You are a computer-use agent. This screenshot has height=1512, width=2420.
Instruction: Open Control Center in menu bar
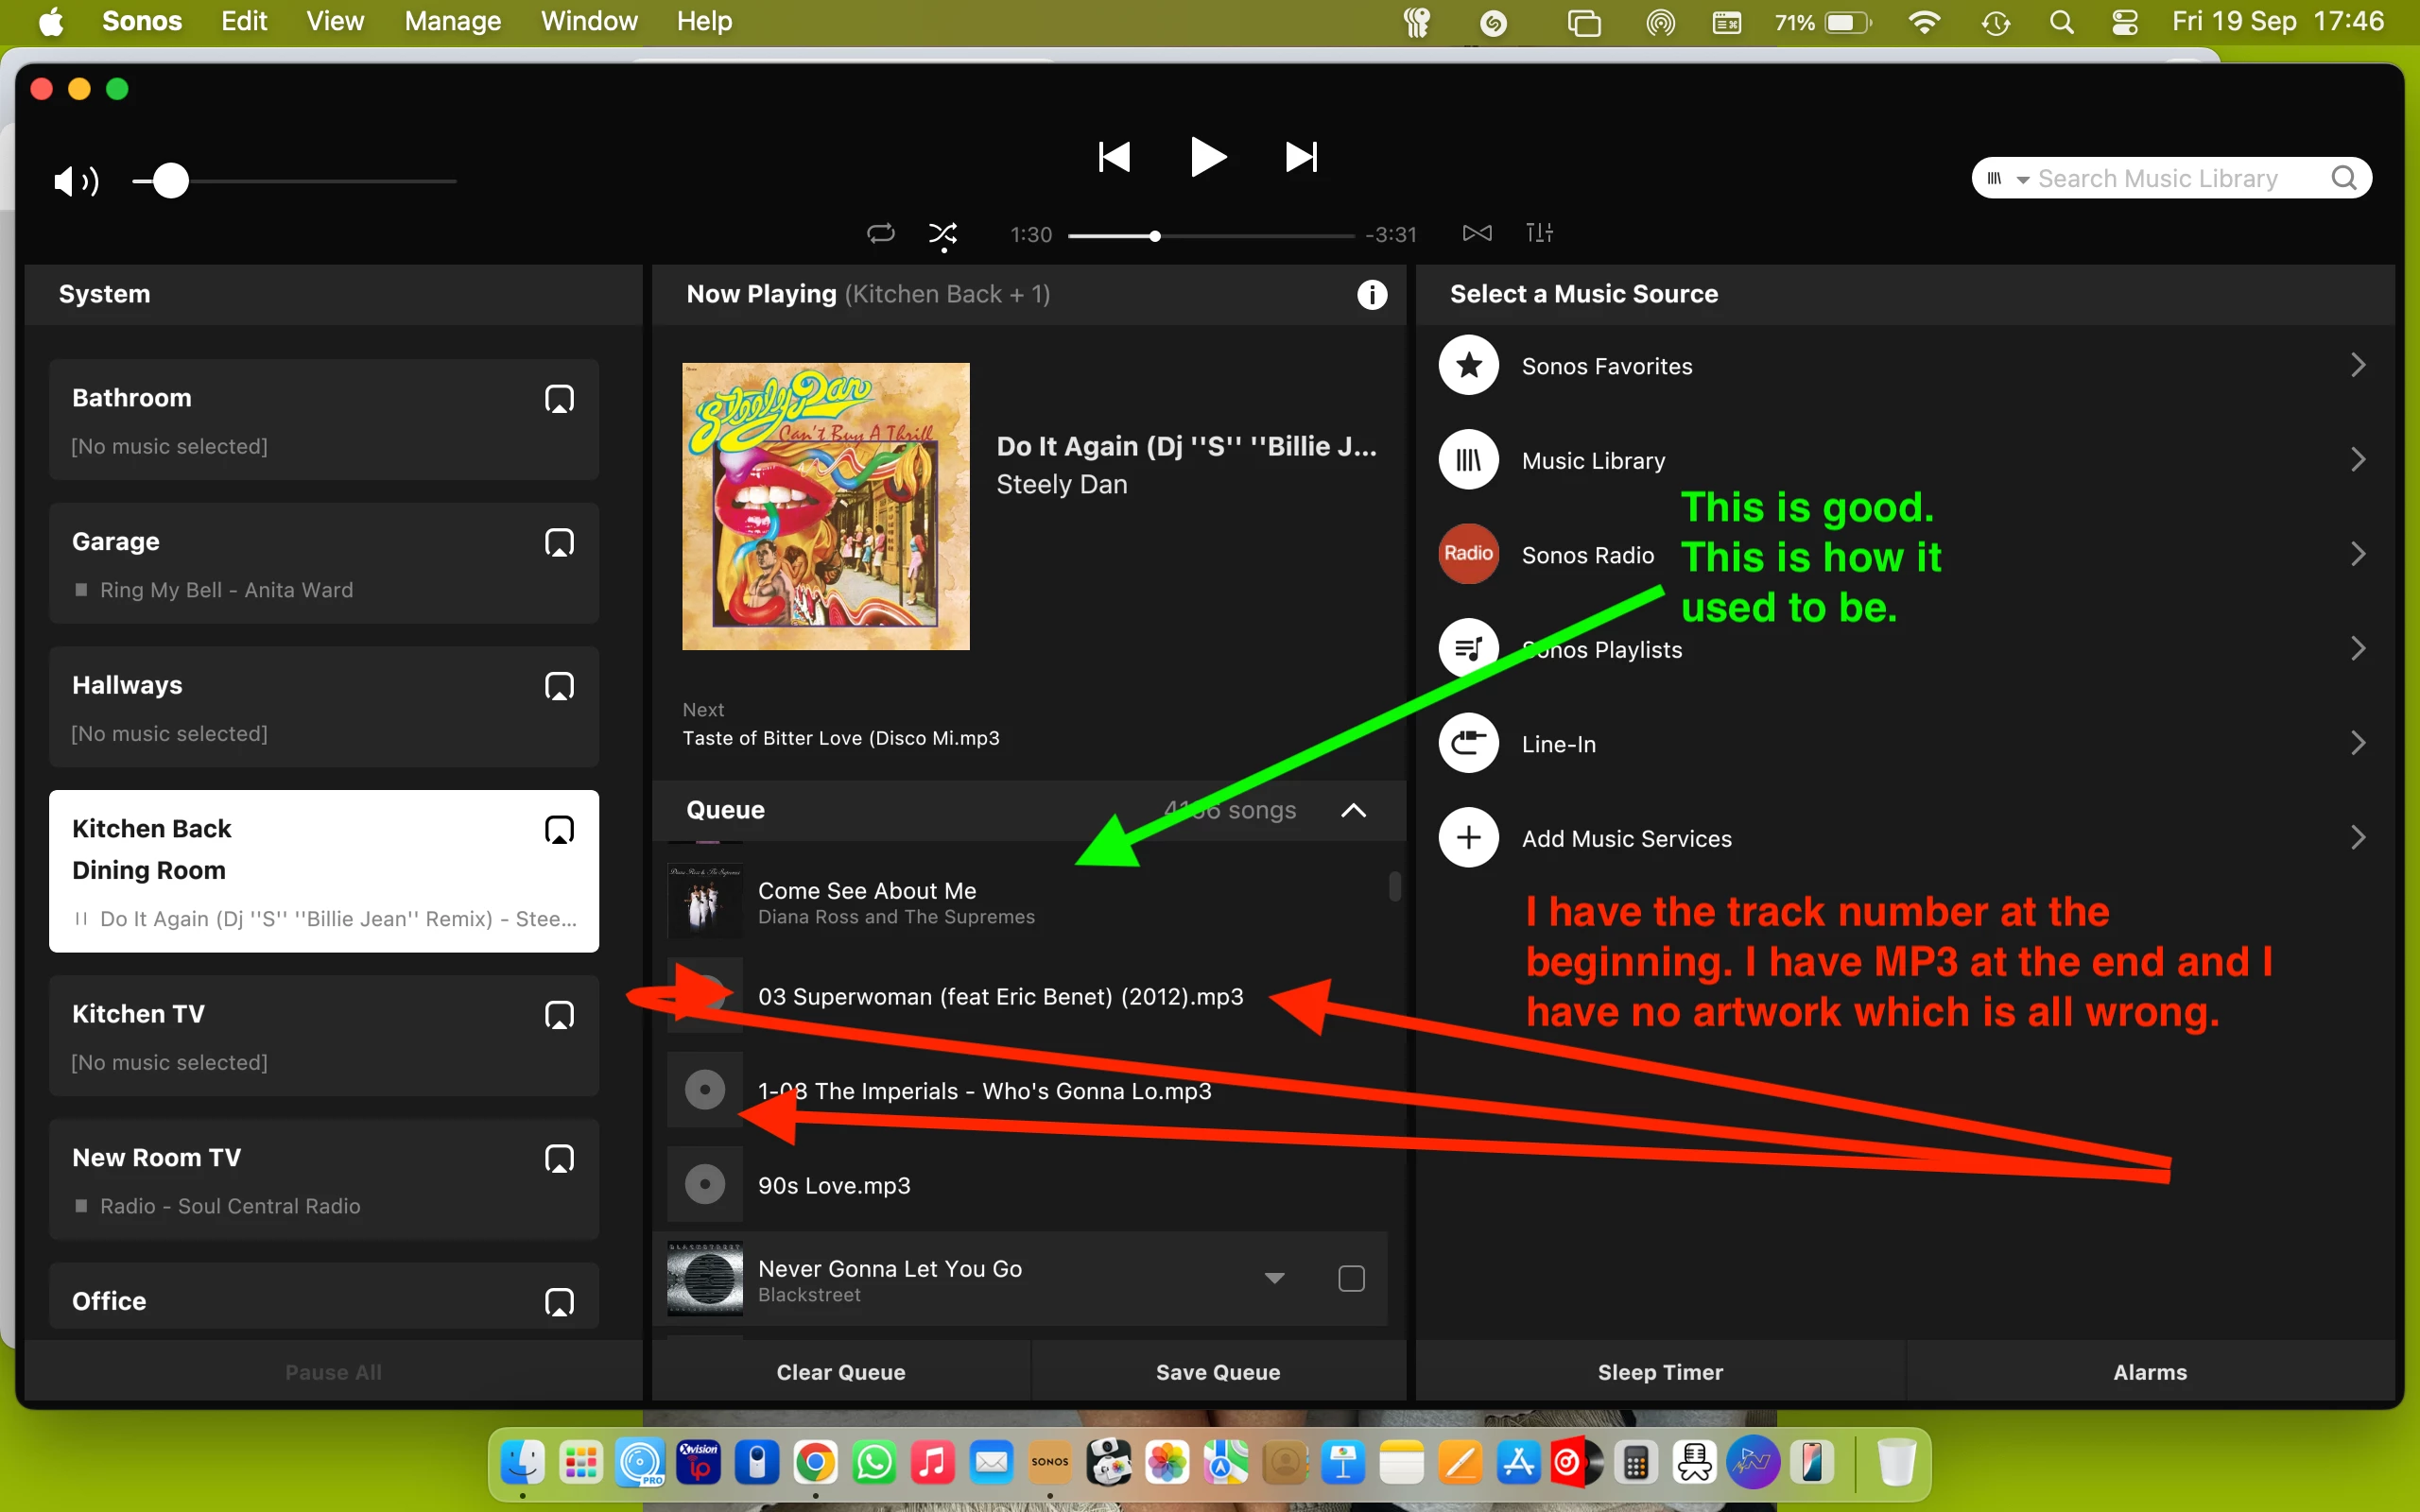tap(2125, 22)
